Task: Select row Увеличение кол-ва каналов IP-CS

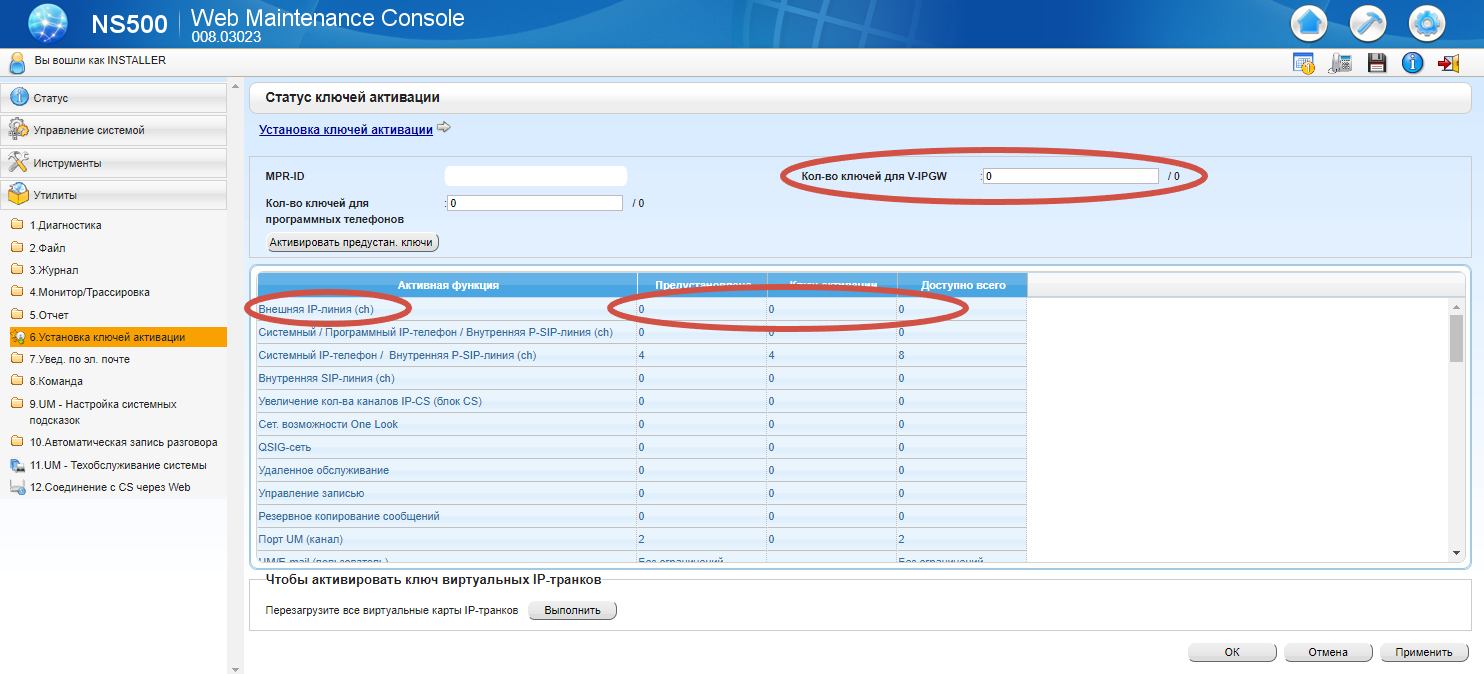Action: 642,401
